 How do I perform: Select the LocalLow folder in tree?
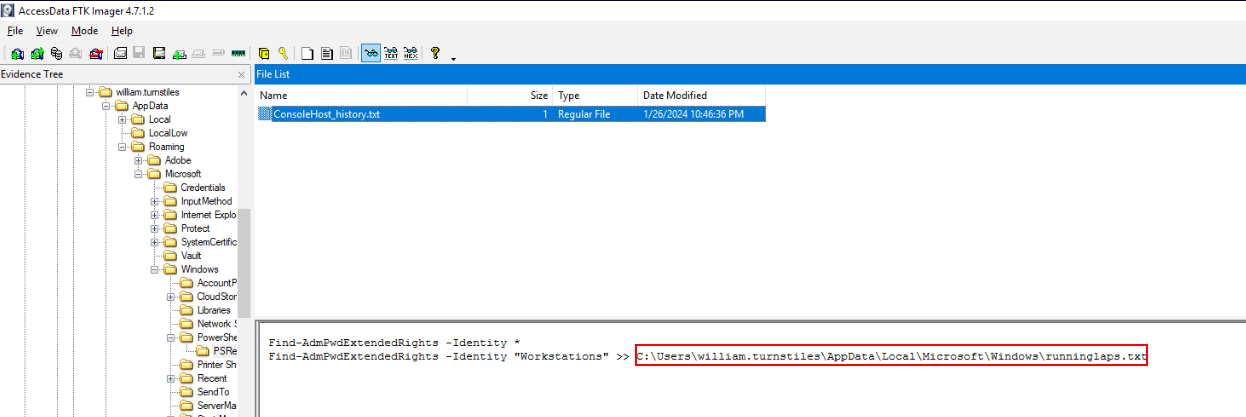tap(168, 133)
